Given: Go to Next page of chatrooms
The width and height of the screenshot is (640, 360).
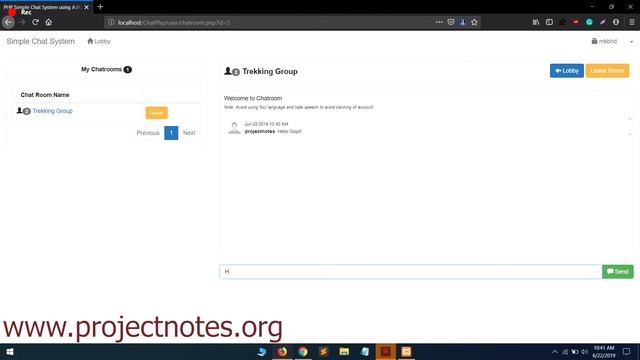Looking at the screenshot, I should click(x=189, y=133).
